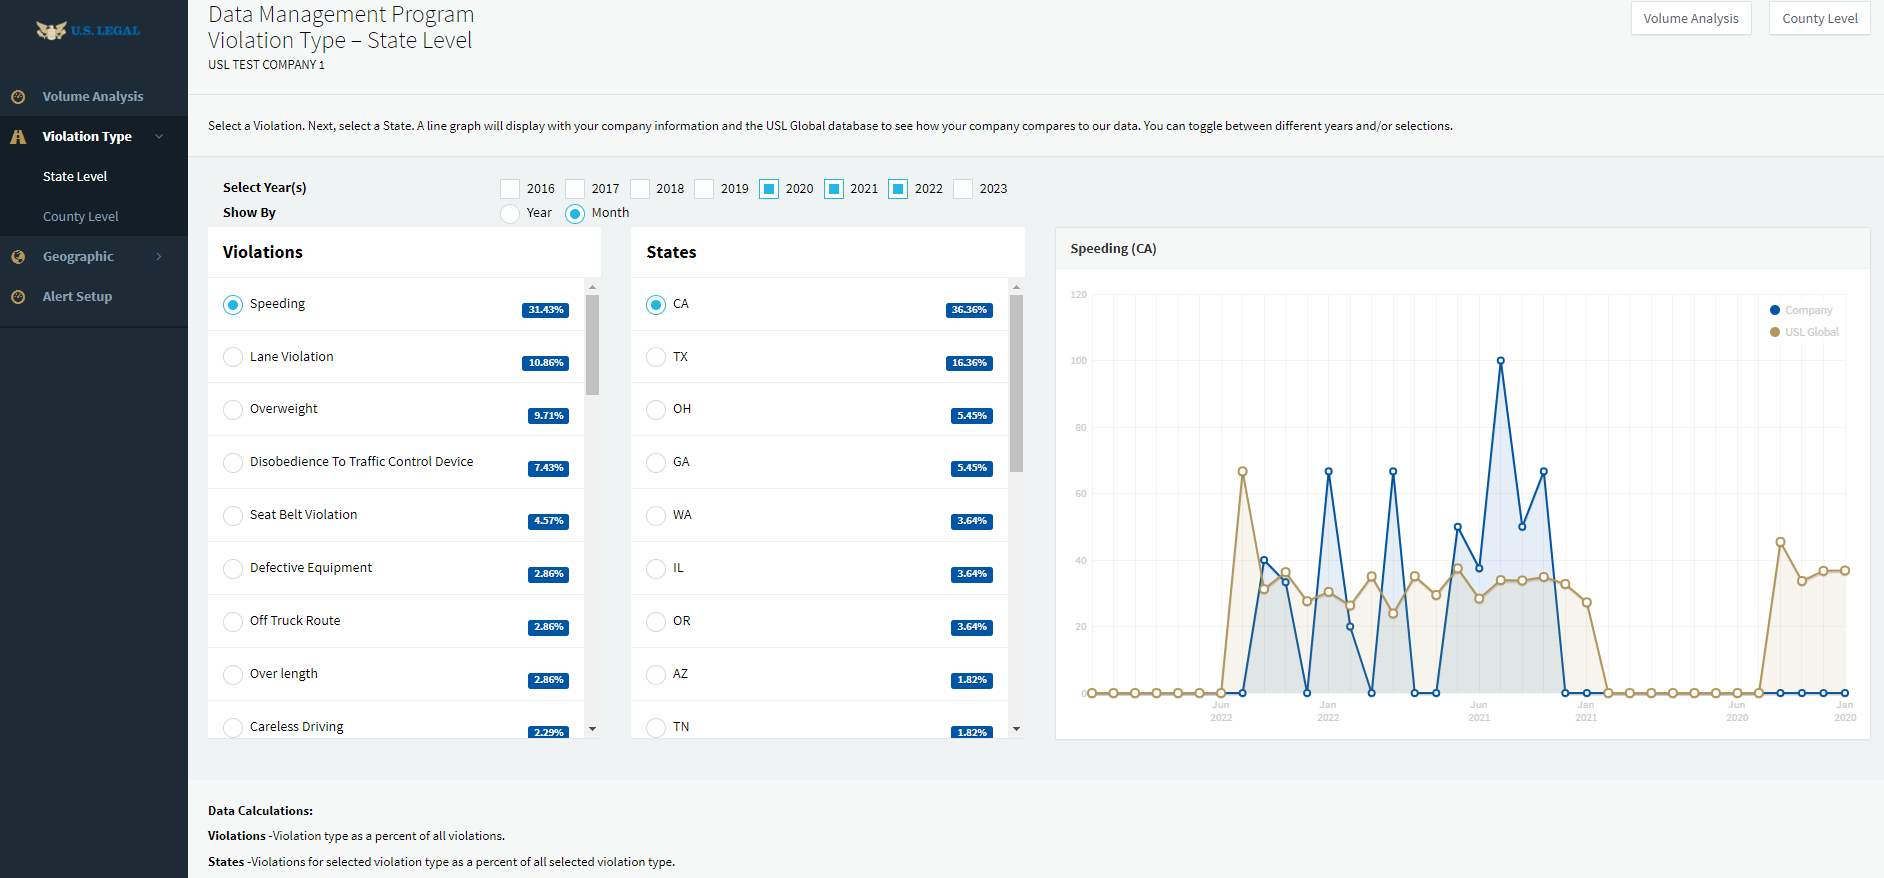Click the Violations list scrollbar thumb
The height and width of the screenshot is (878, 1884).
592,345
